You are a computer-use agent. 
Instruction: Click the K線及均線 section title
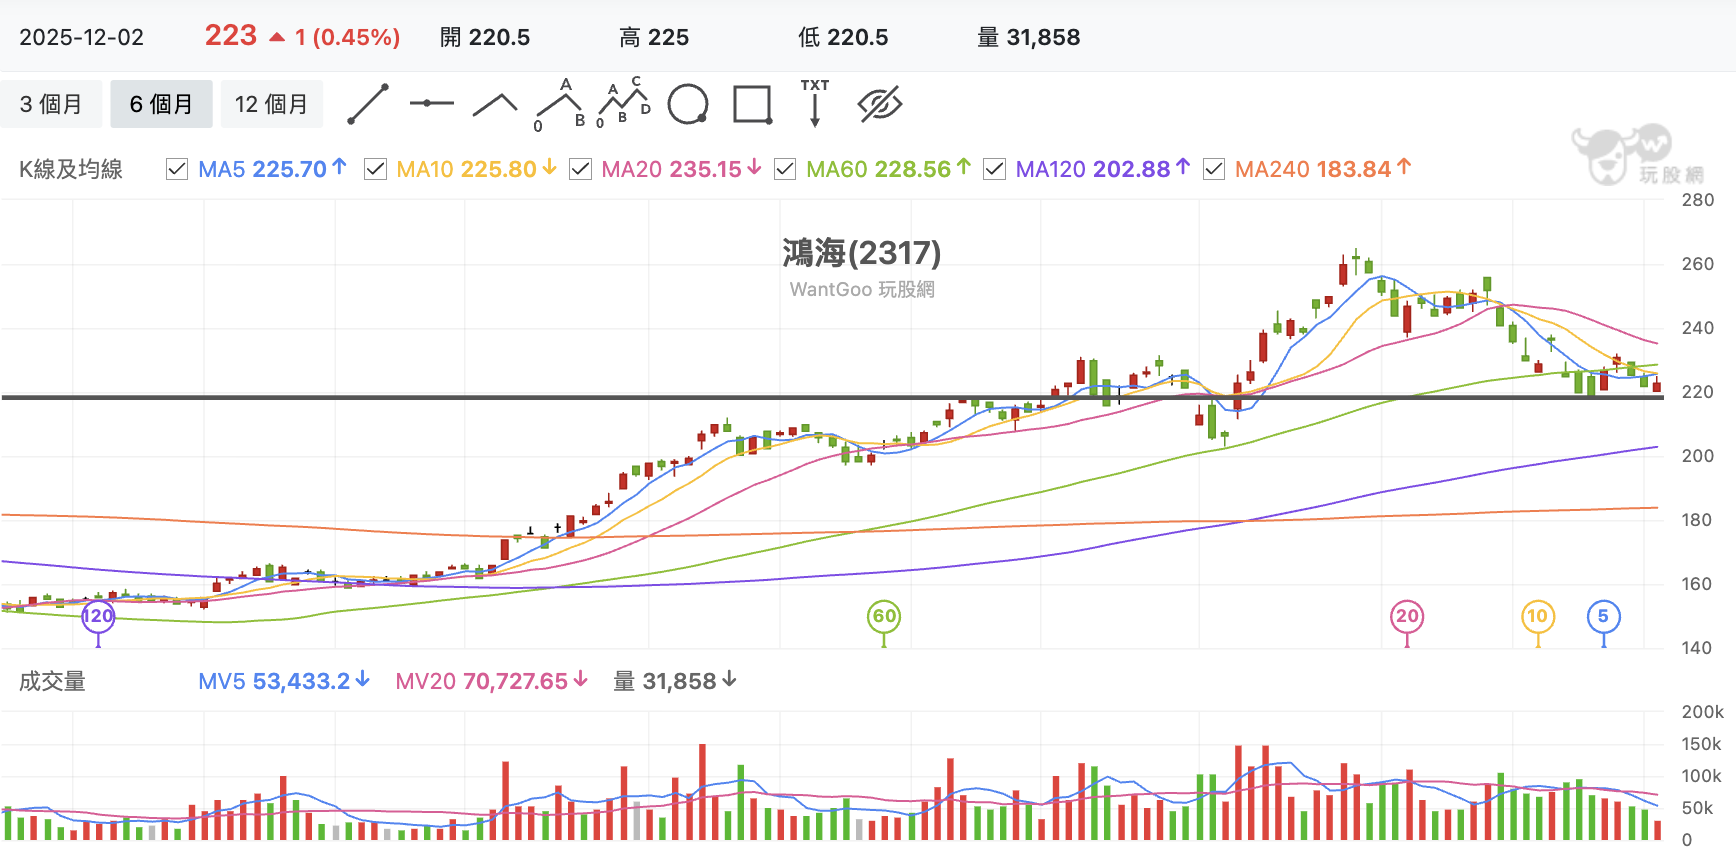pyautogui.click(x=71, y=169)
